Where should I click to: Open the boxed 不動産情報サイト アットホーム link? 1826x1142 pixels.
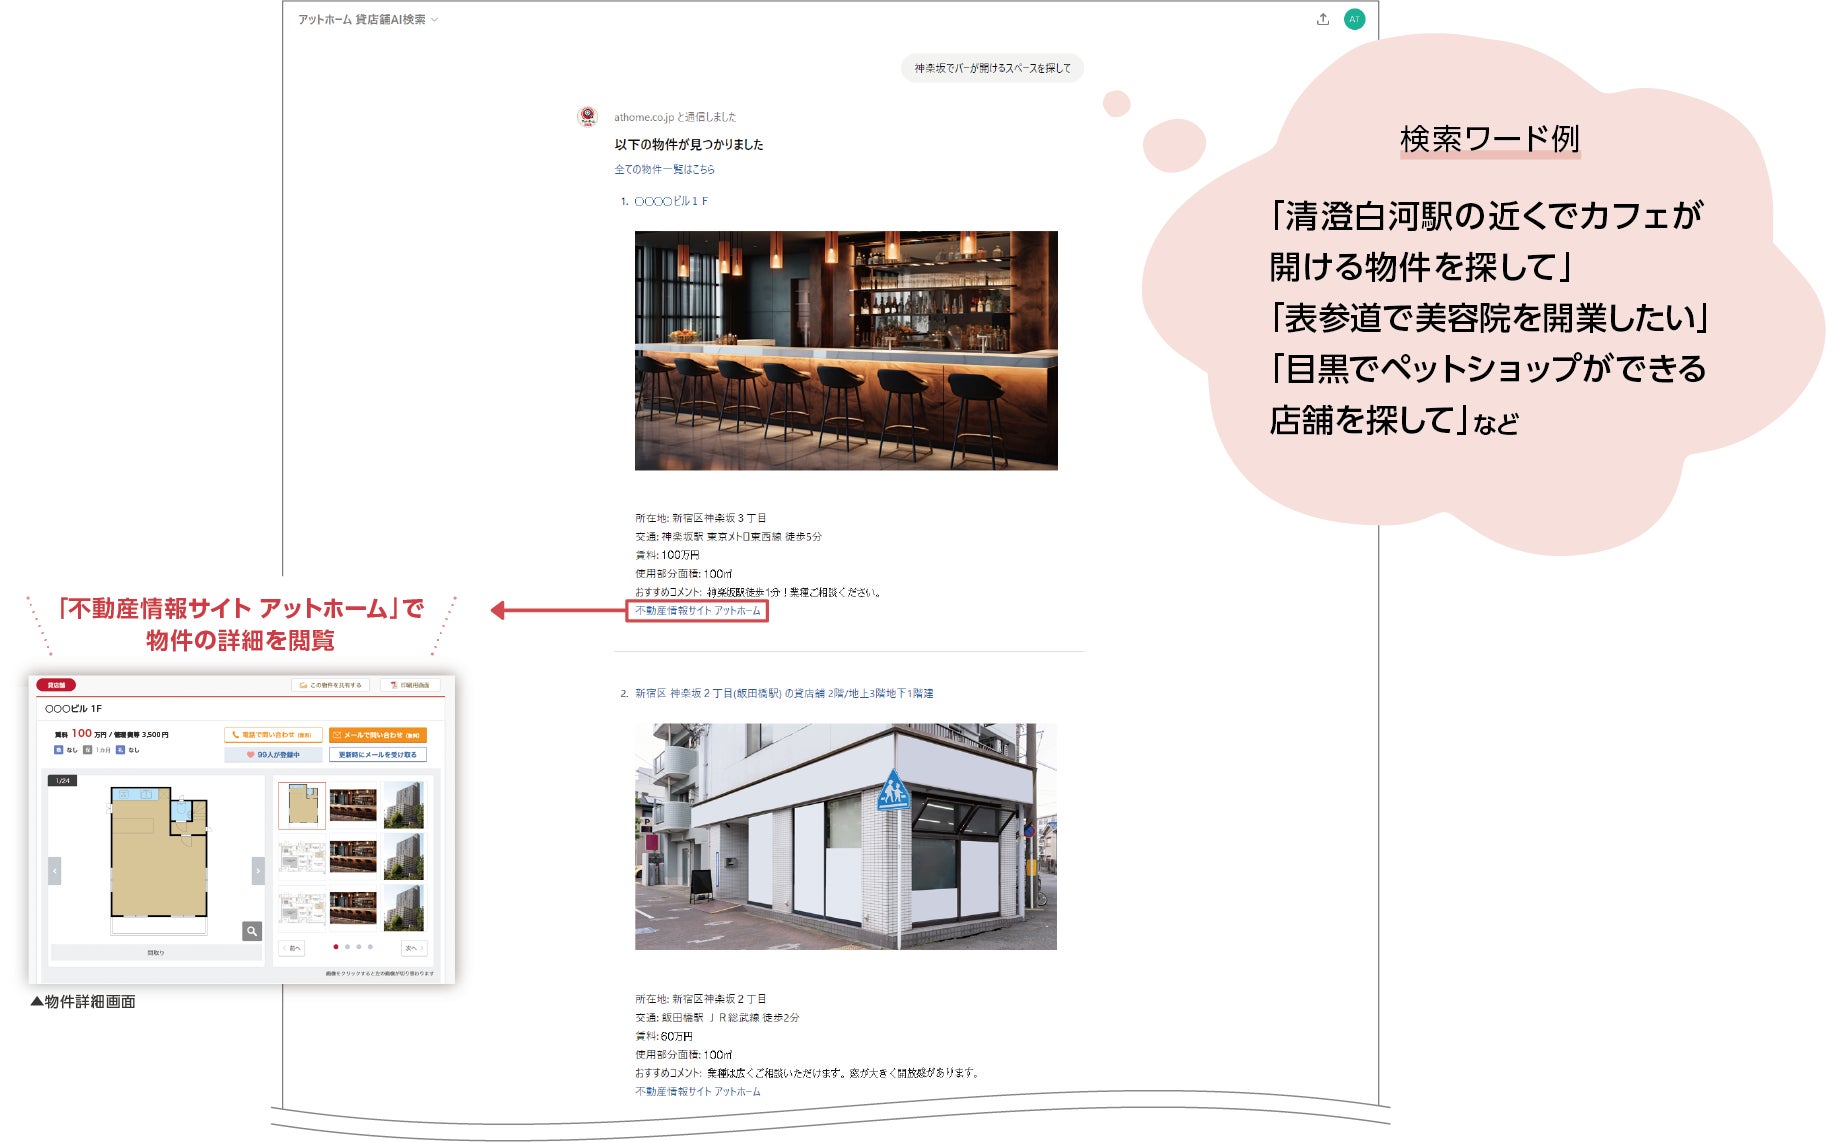(697, 611)
